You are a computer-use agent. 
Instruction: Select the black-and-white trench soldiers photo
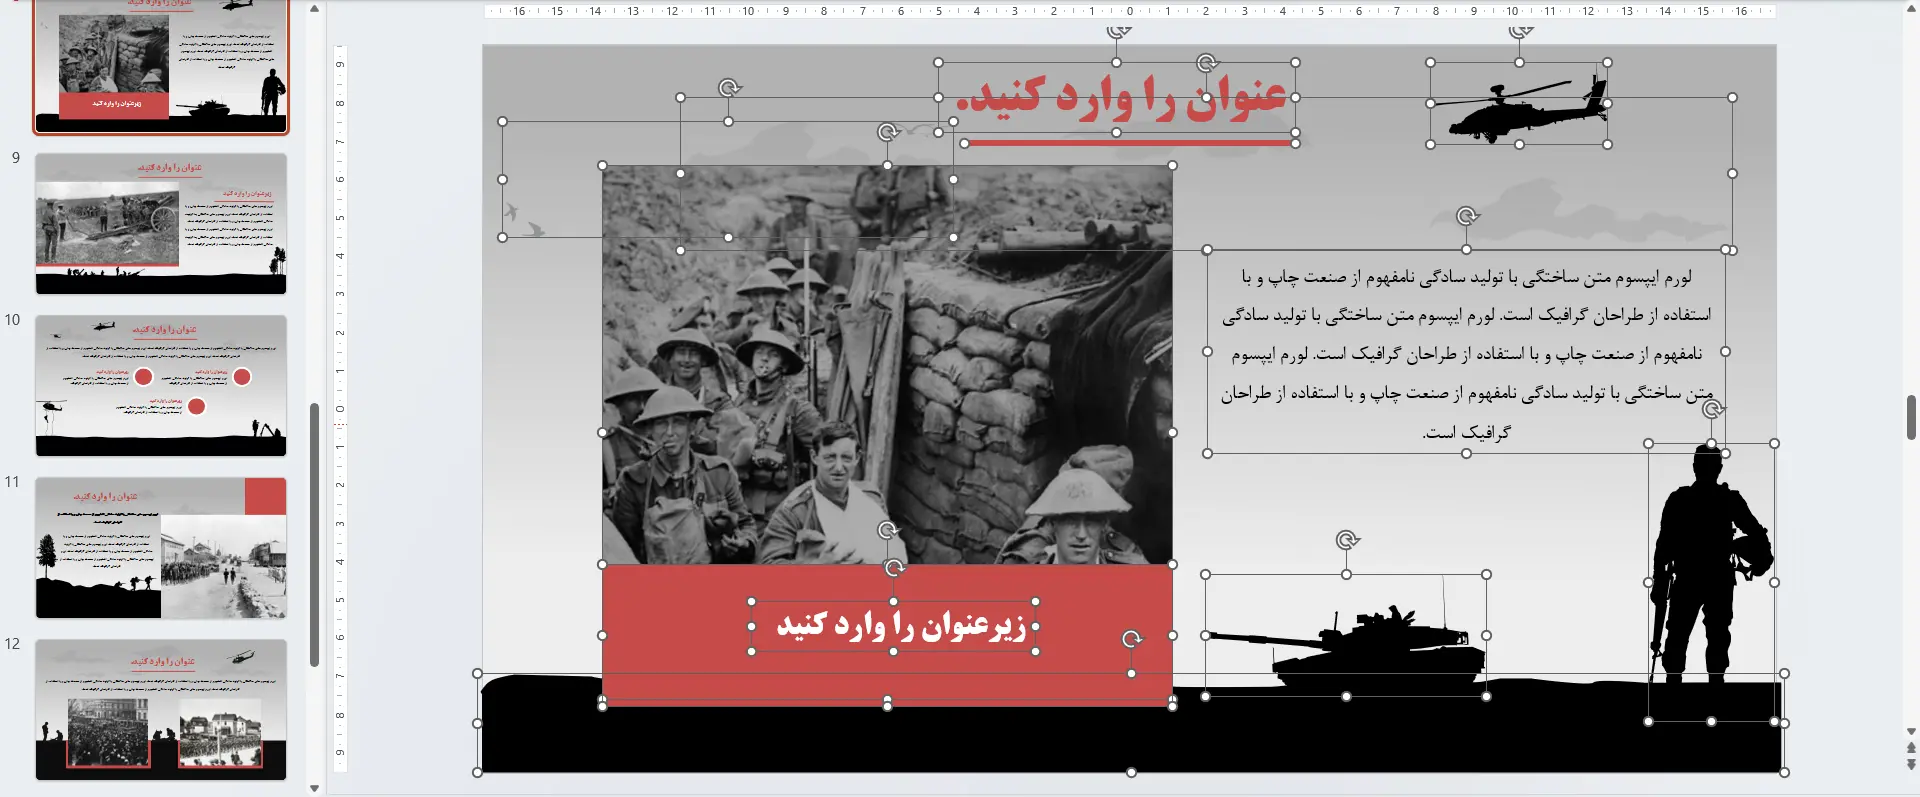(887, 364)
